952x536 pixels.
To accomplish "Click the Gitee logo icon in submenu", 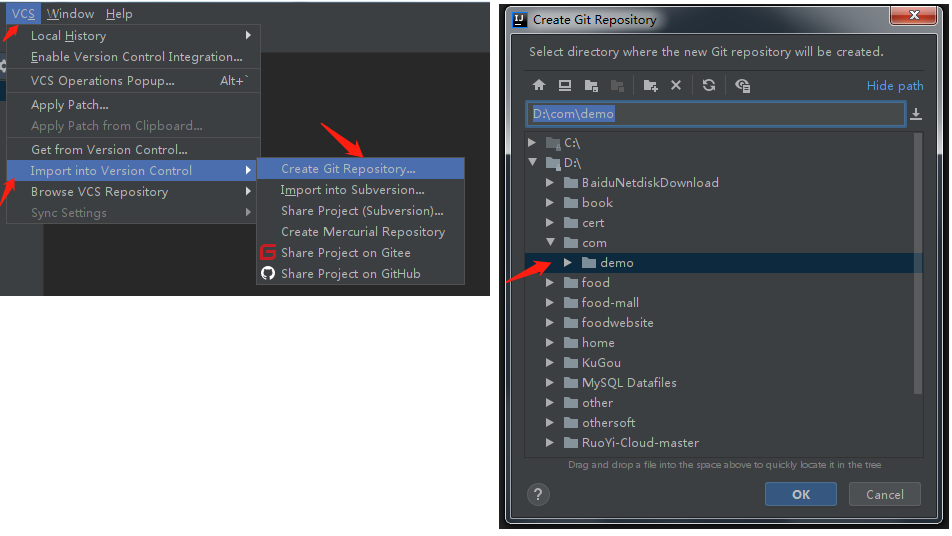I will (268, 252).
